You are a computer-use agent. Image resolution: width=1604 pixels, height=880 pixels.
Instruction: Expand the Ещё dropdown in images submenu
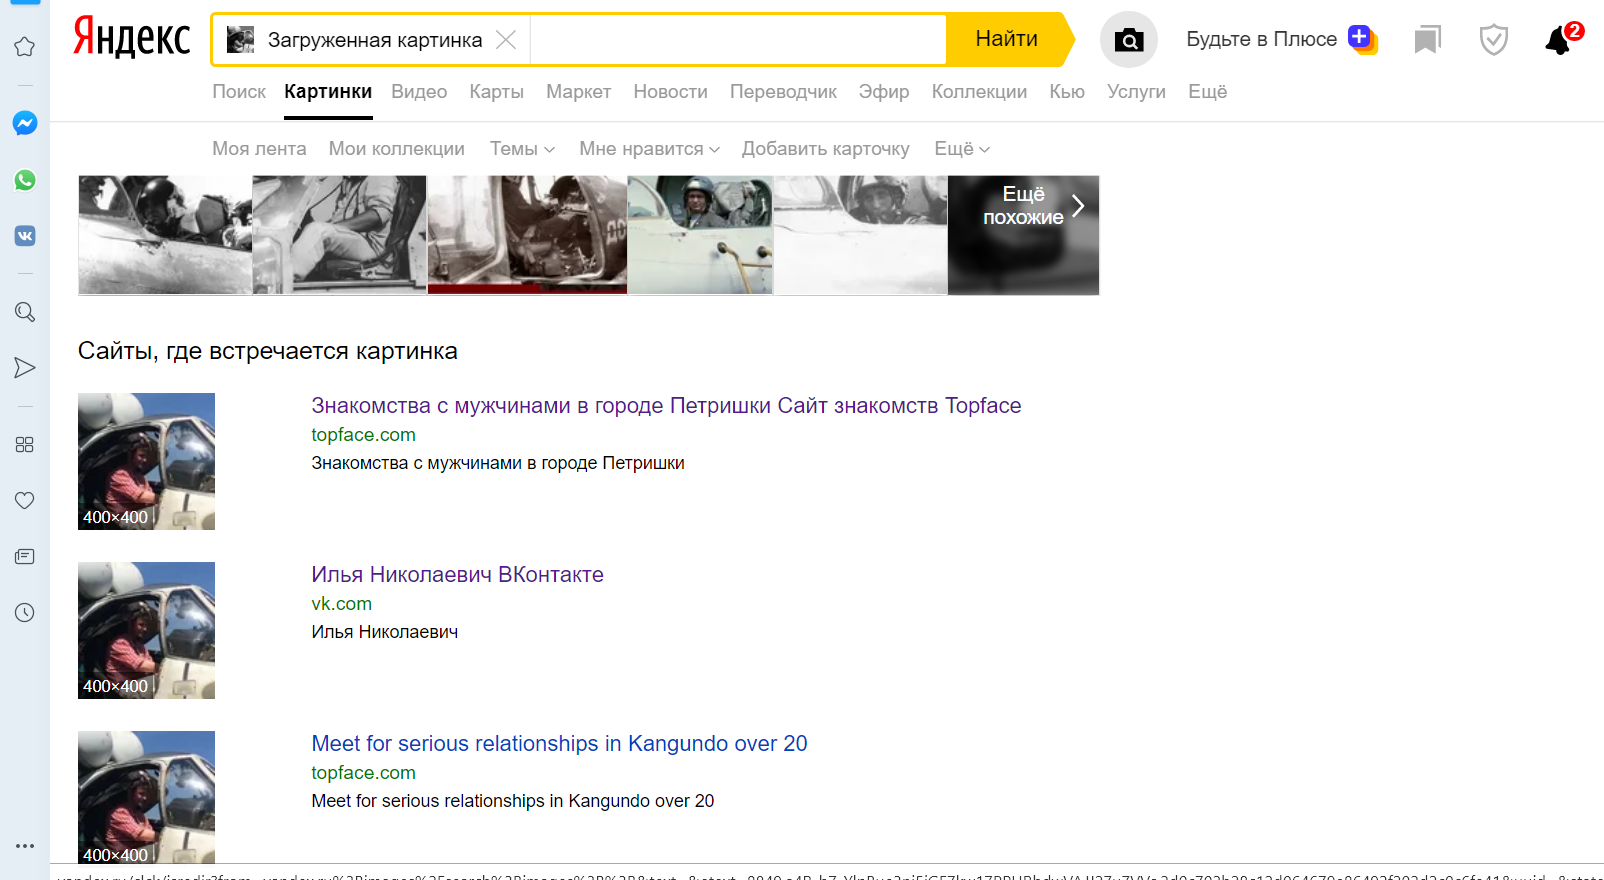[962, 149]
